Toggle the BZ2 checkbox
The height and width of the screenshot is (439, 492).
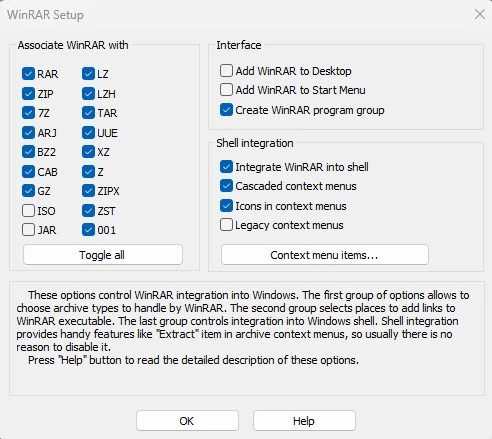(x=28, y=152)
